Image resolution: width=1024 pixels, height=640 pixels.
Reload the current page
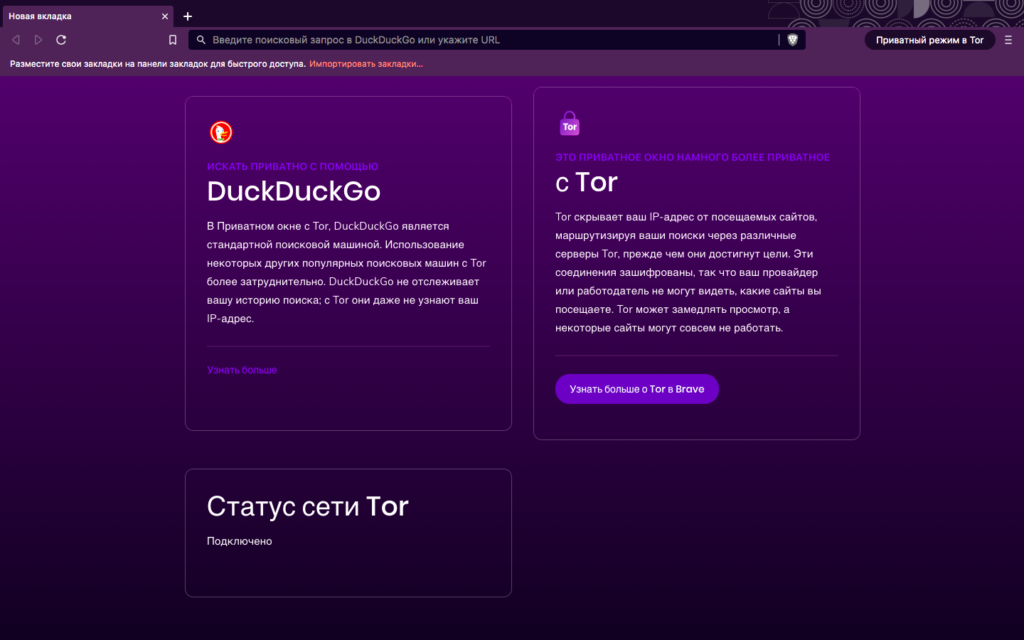[61, 40]
